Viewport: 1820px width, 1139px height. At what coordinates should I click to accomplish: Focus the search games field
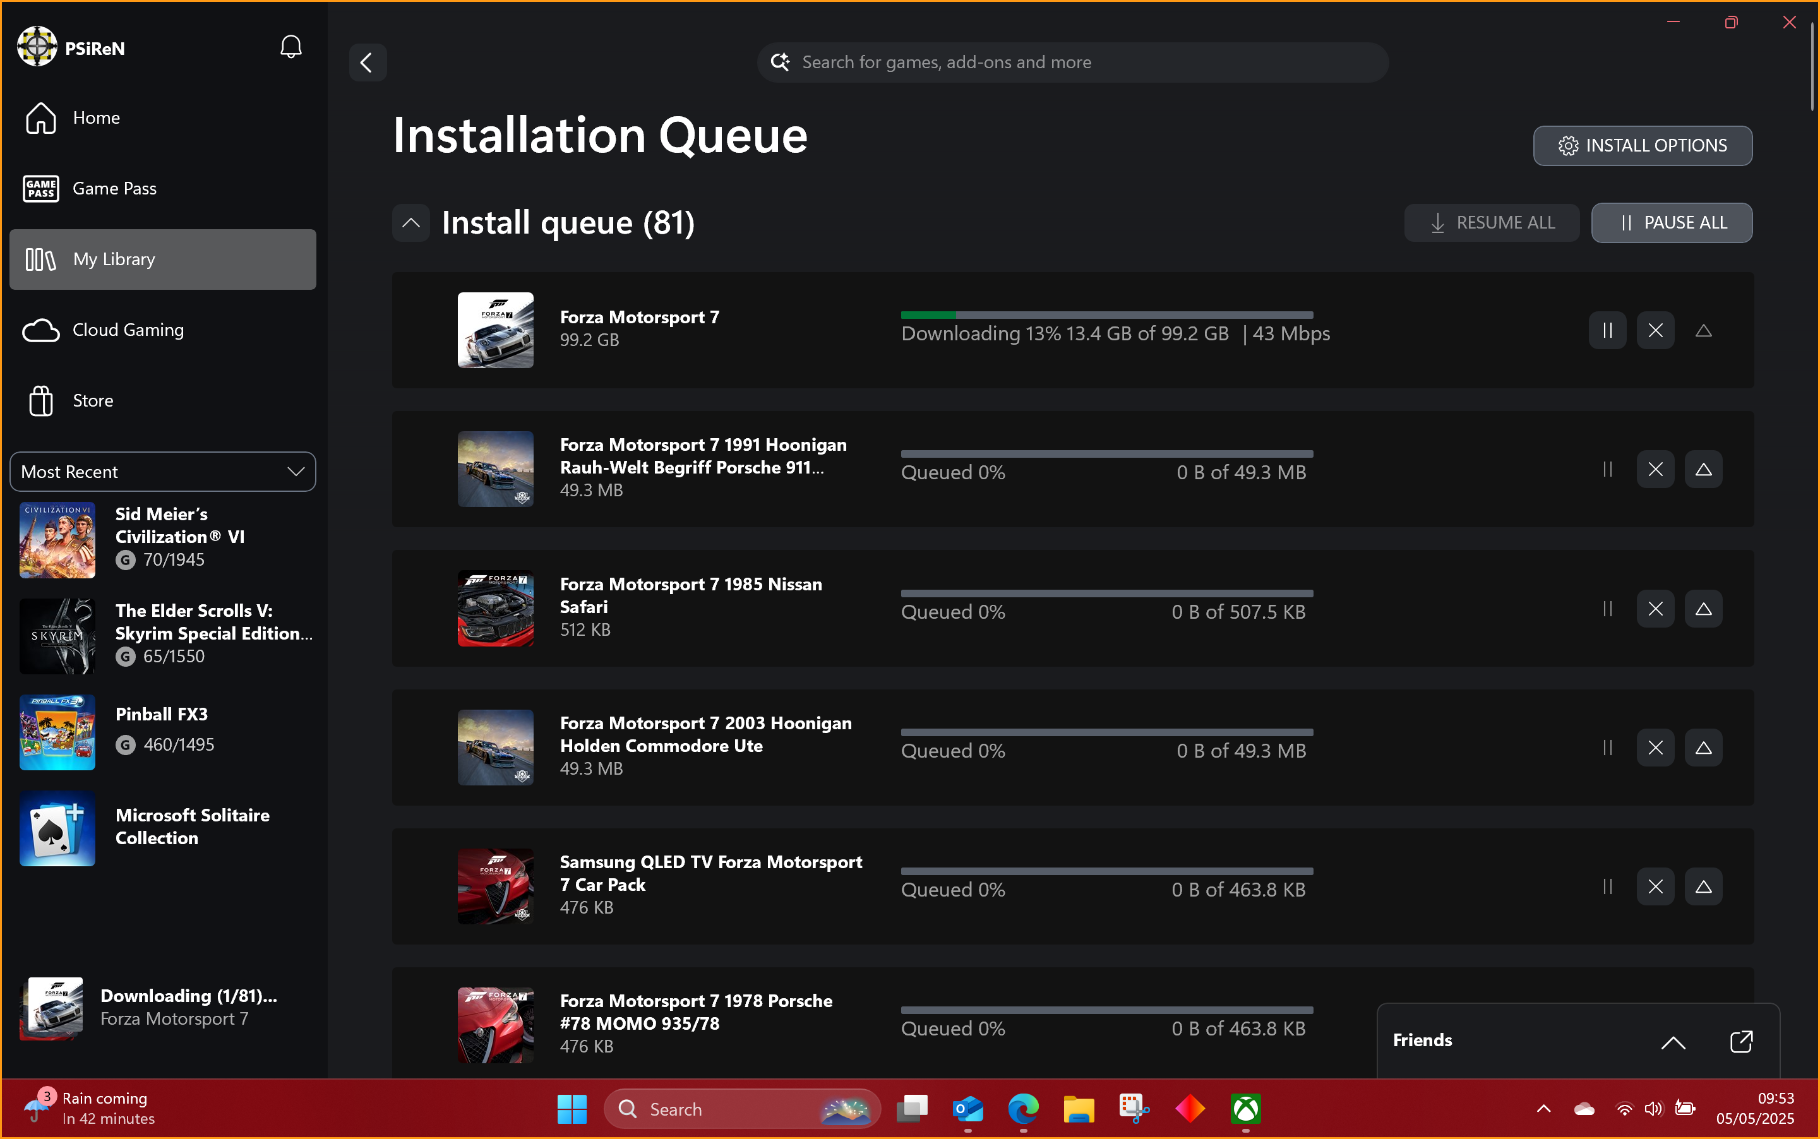1072,62
